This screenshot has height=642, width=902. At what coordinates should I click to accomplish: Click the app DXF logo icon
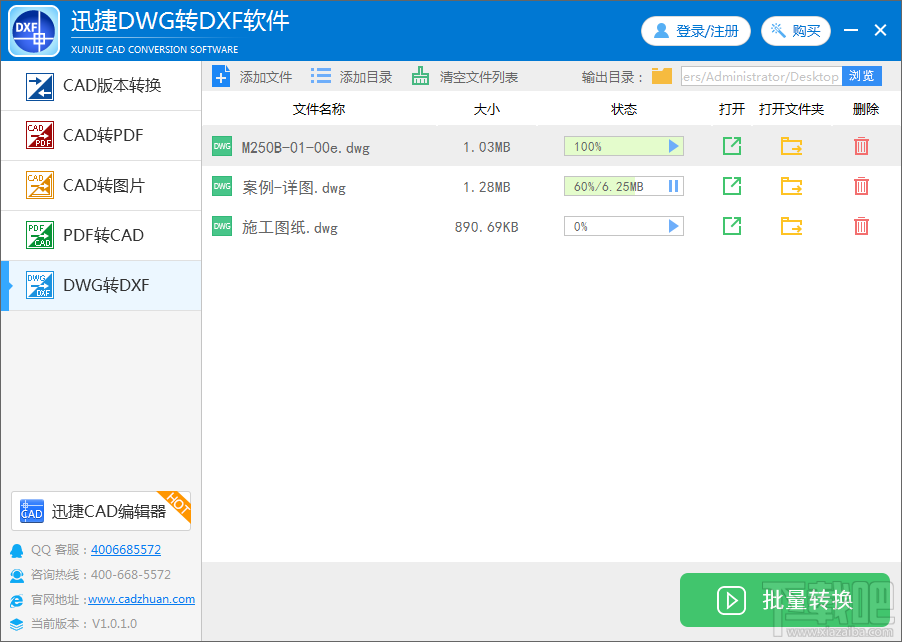[x=34, y=31]
